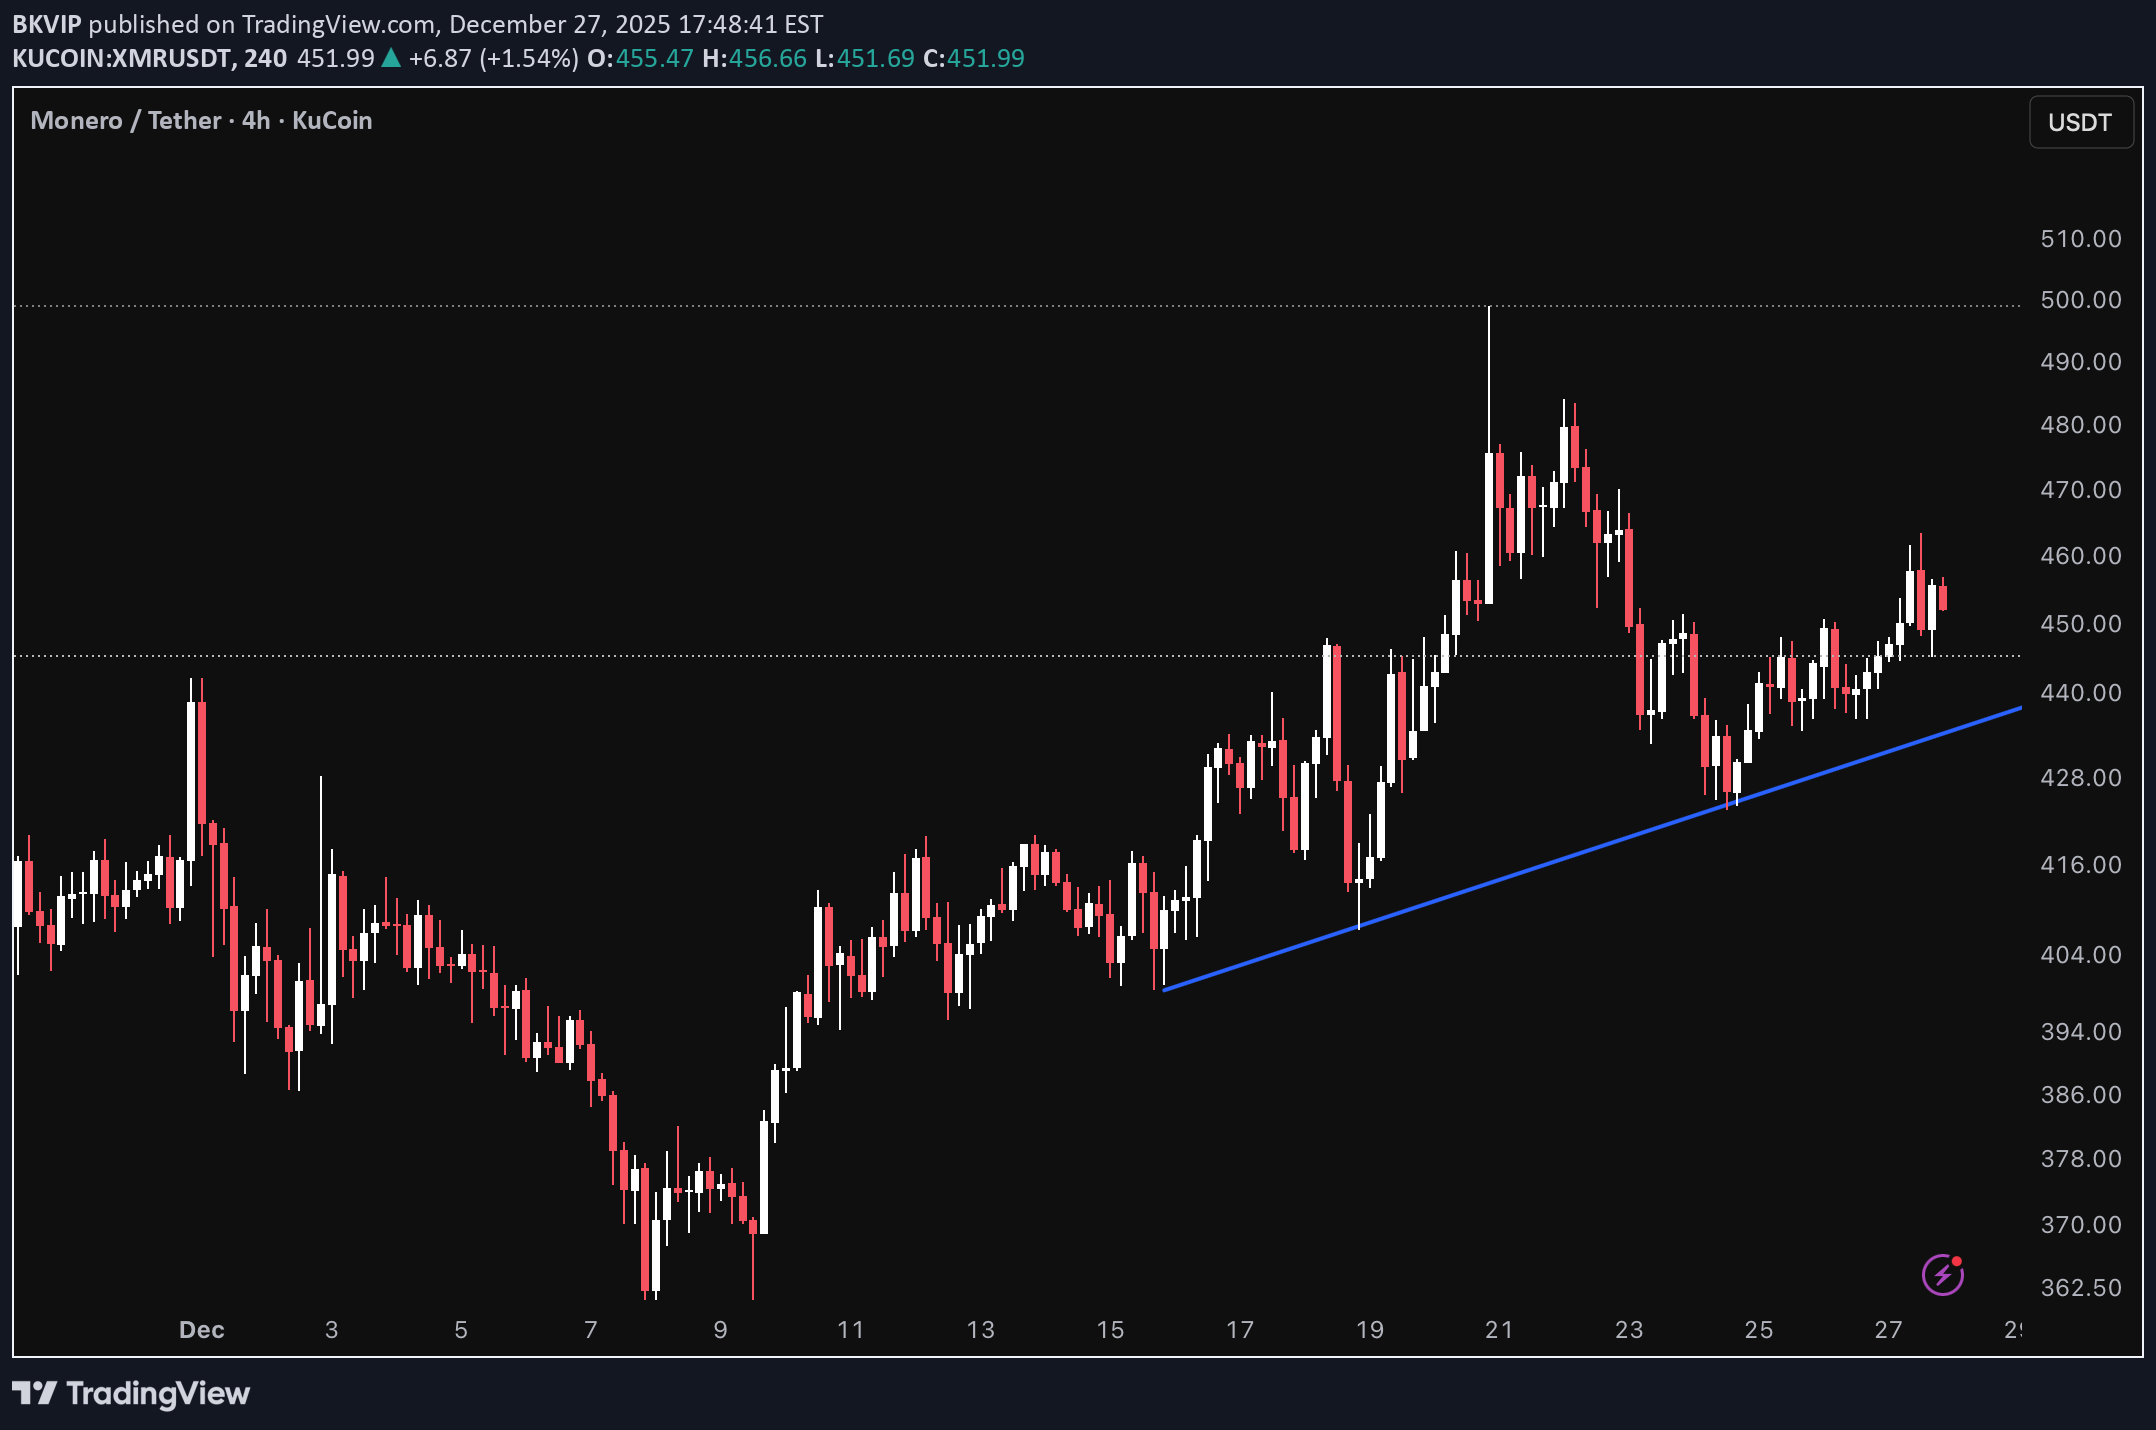Click the purple lightning bolt icon
The height and width of the screenshot is (1430, 2156).
1942,1275
